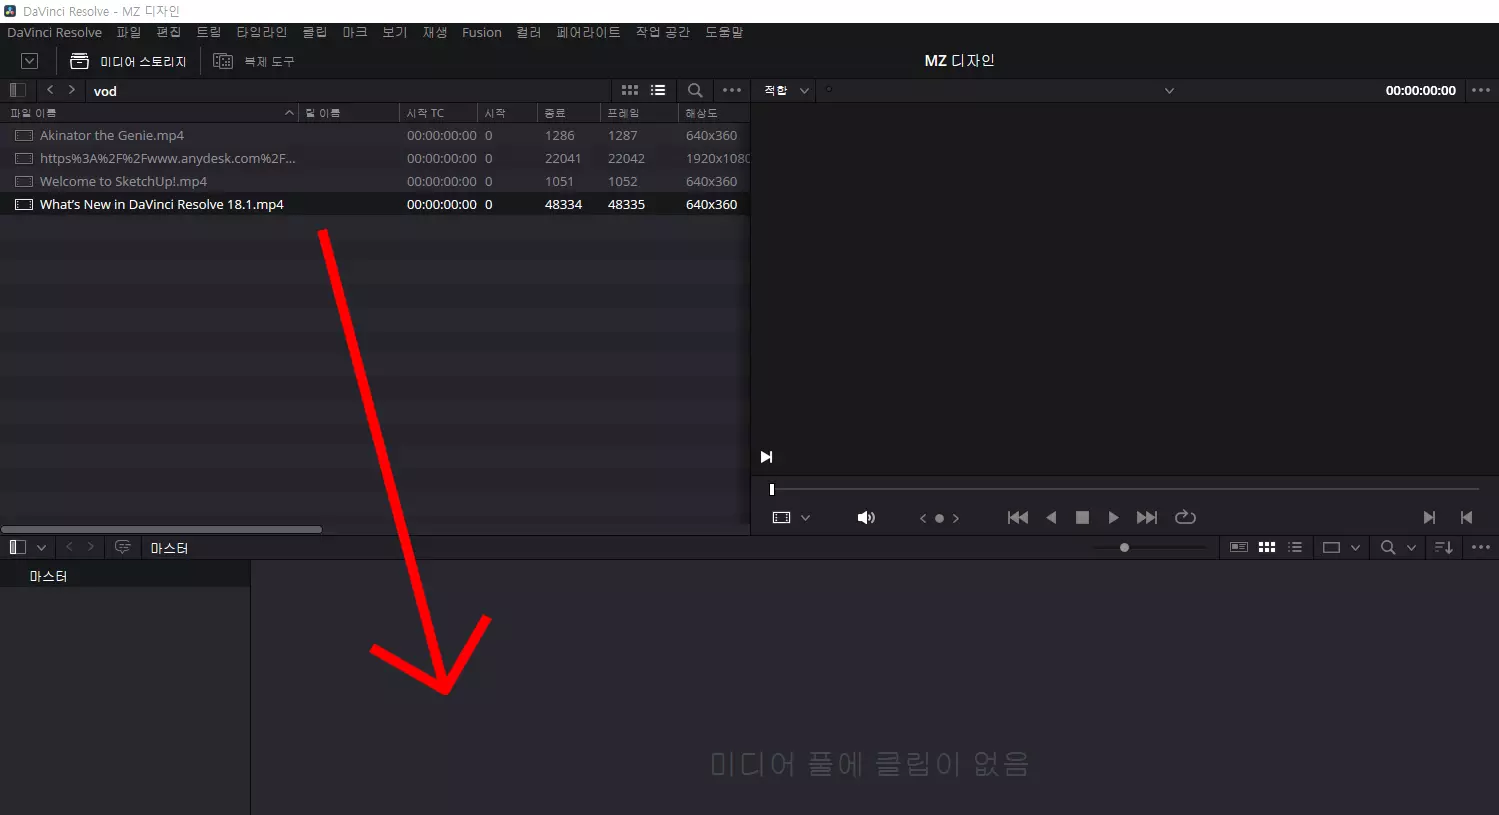Toggle the media storage sidebar panel icon

click(17, 90)
